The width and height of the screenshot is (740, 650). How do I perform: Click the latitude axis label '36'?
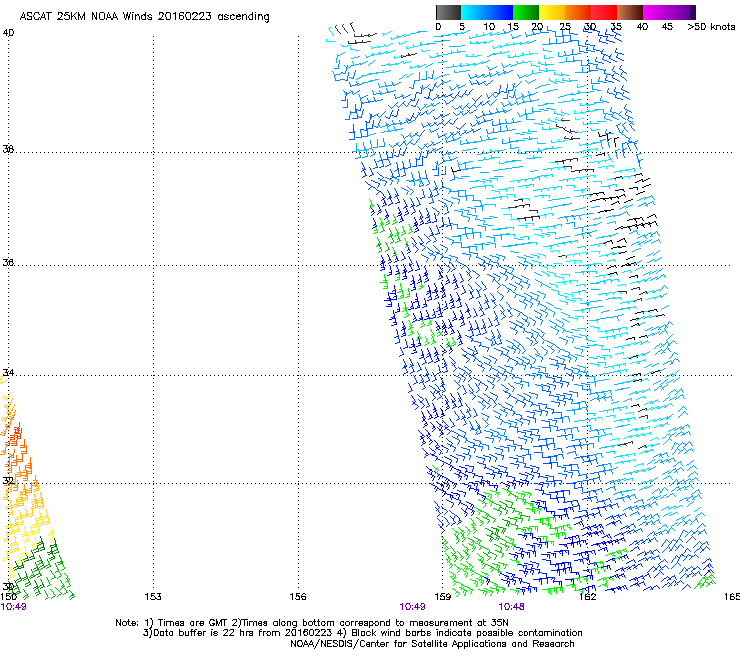(x=8, y=262)
